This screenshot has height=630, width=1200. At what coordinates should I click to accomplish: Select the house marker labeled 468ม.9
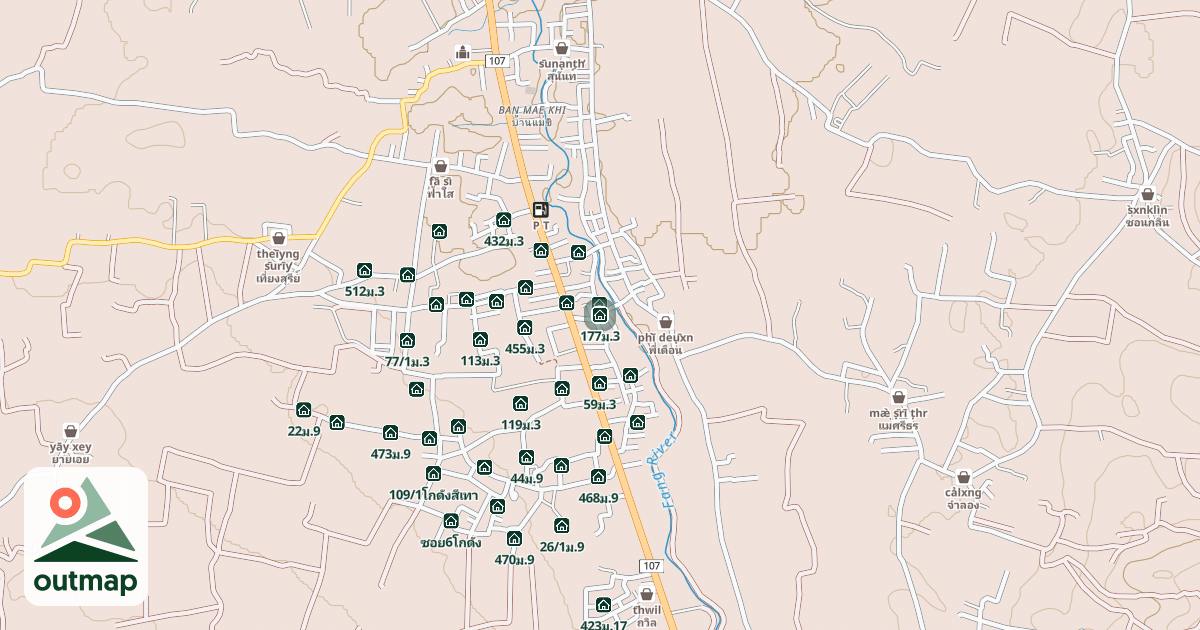(598, 477)
